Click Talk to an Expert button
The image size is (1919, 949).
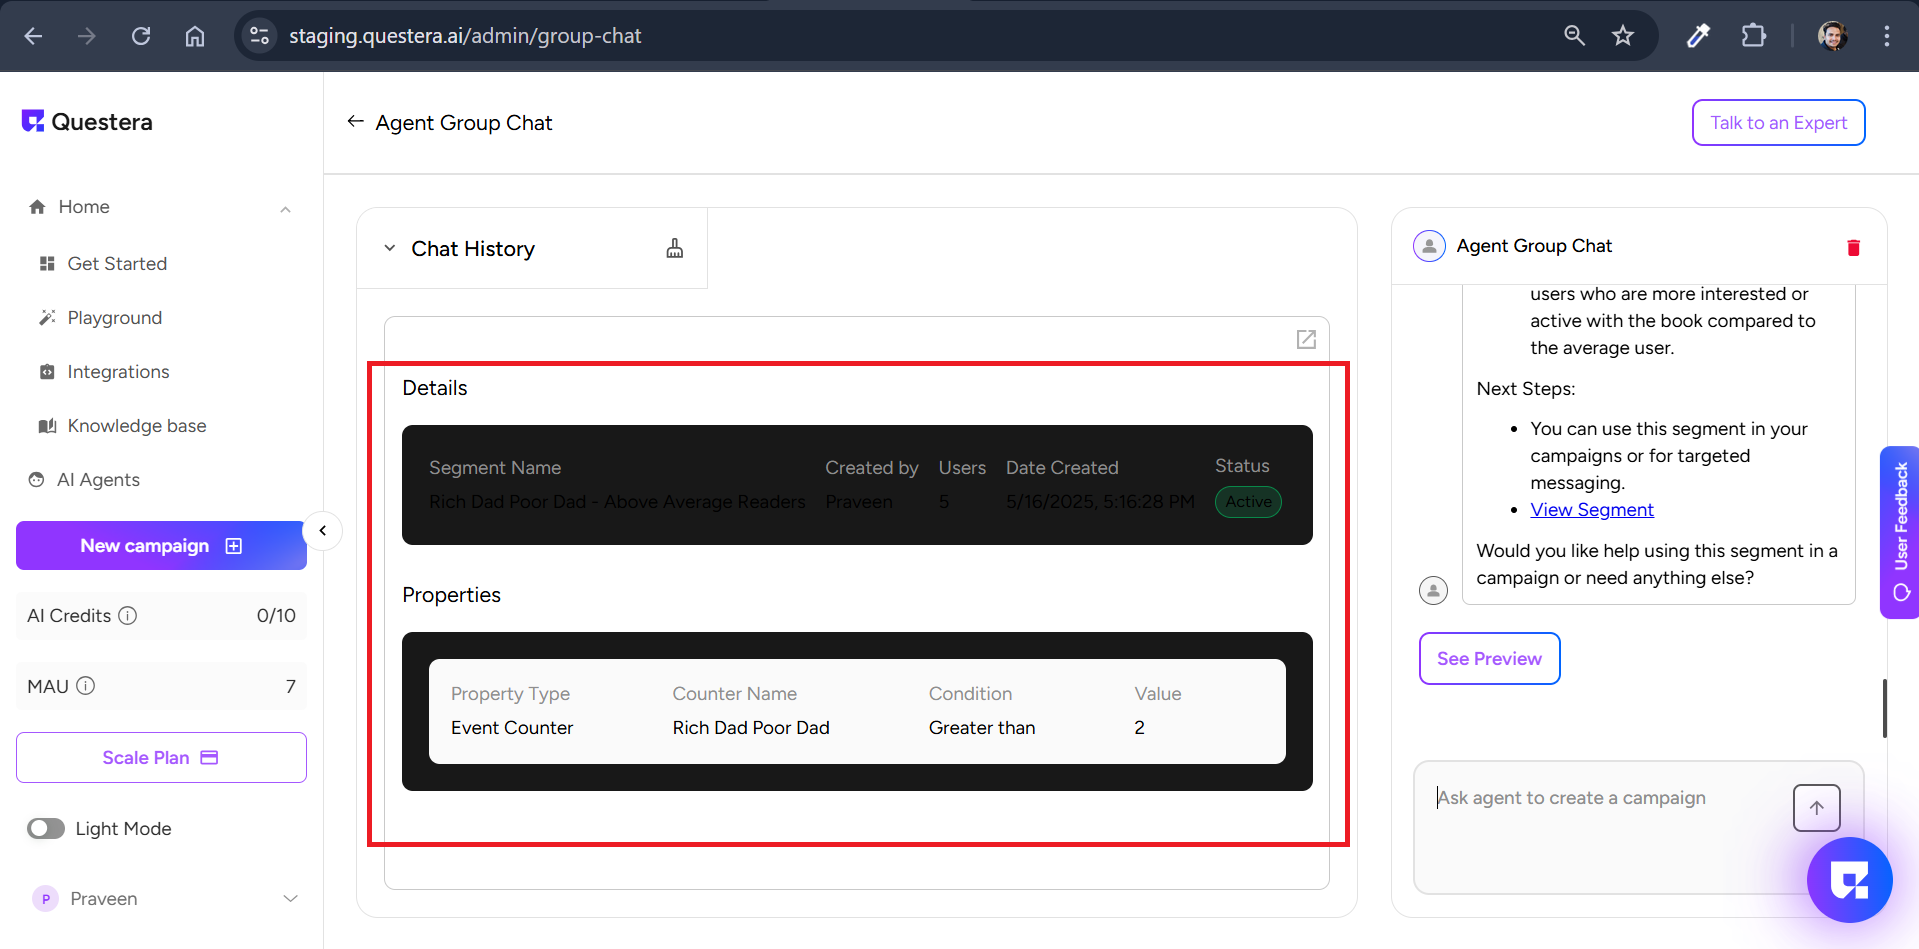click(1778, 123)
